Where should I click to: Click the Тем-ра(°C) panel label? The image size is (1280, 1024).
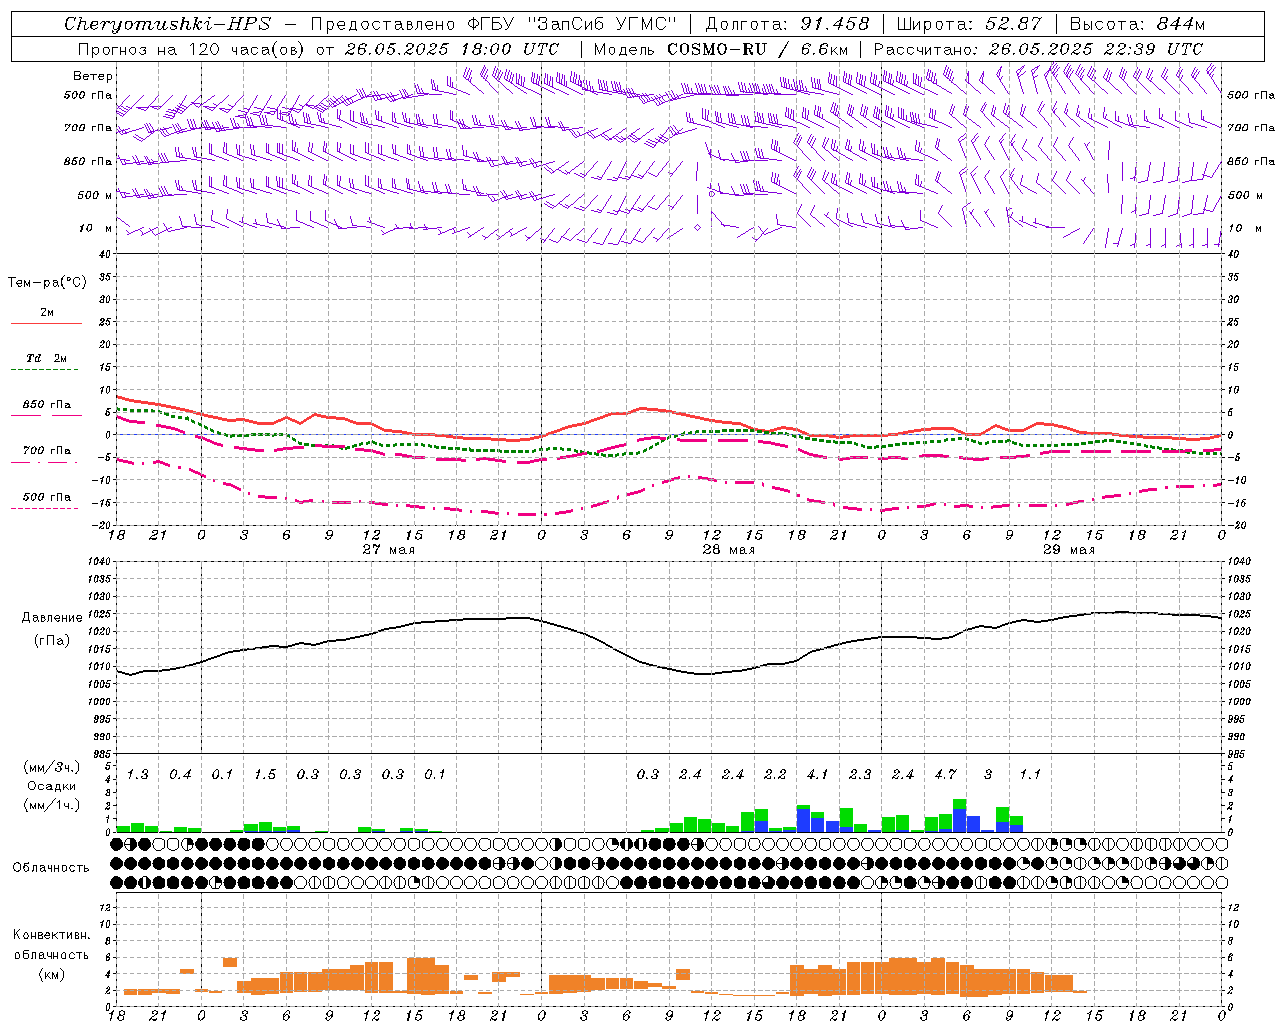47,283
